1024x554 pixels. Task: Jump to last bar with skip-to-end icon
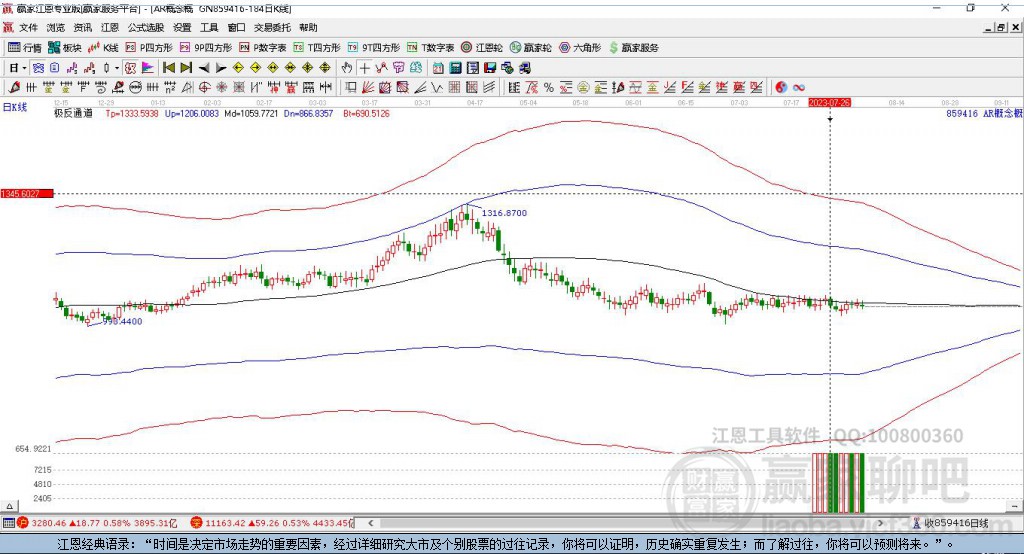point(186,68)
